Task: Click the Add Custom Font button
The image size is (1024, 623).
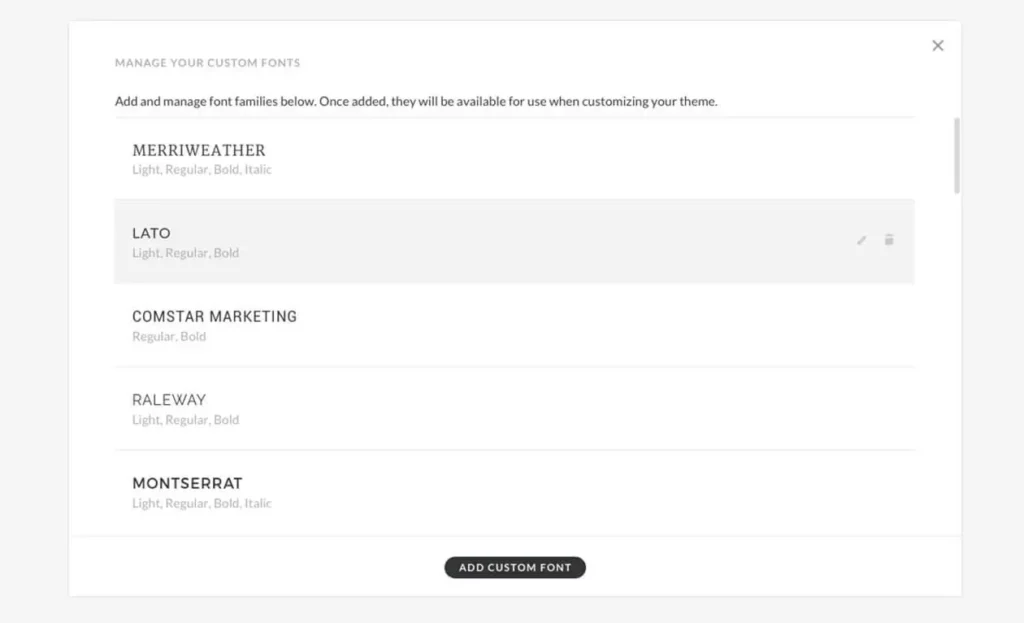Action: (515, 567)
